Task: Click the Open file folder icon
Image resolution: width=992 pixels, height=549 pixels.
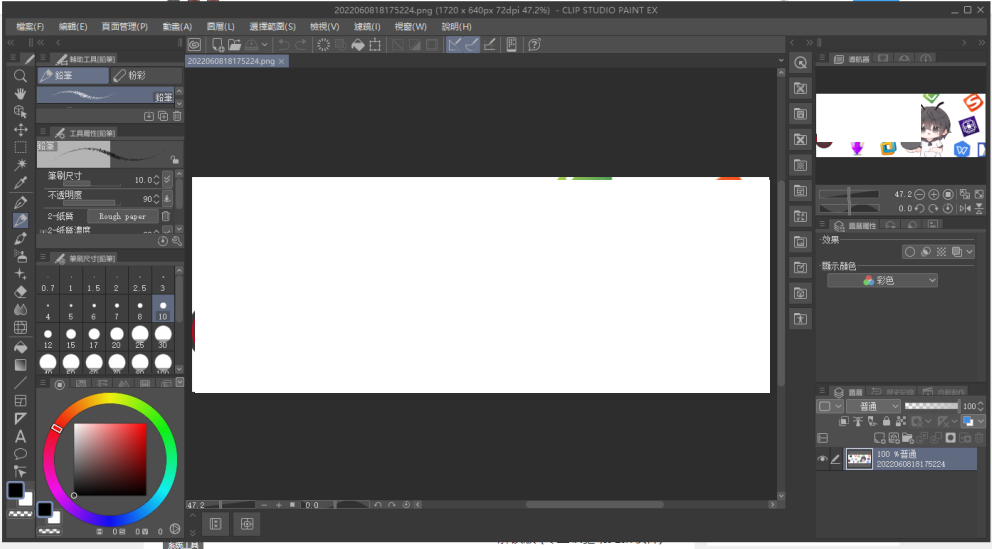Action: (x=235, y=45)
